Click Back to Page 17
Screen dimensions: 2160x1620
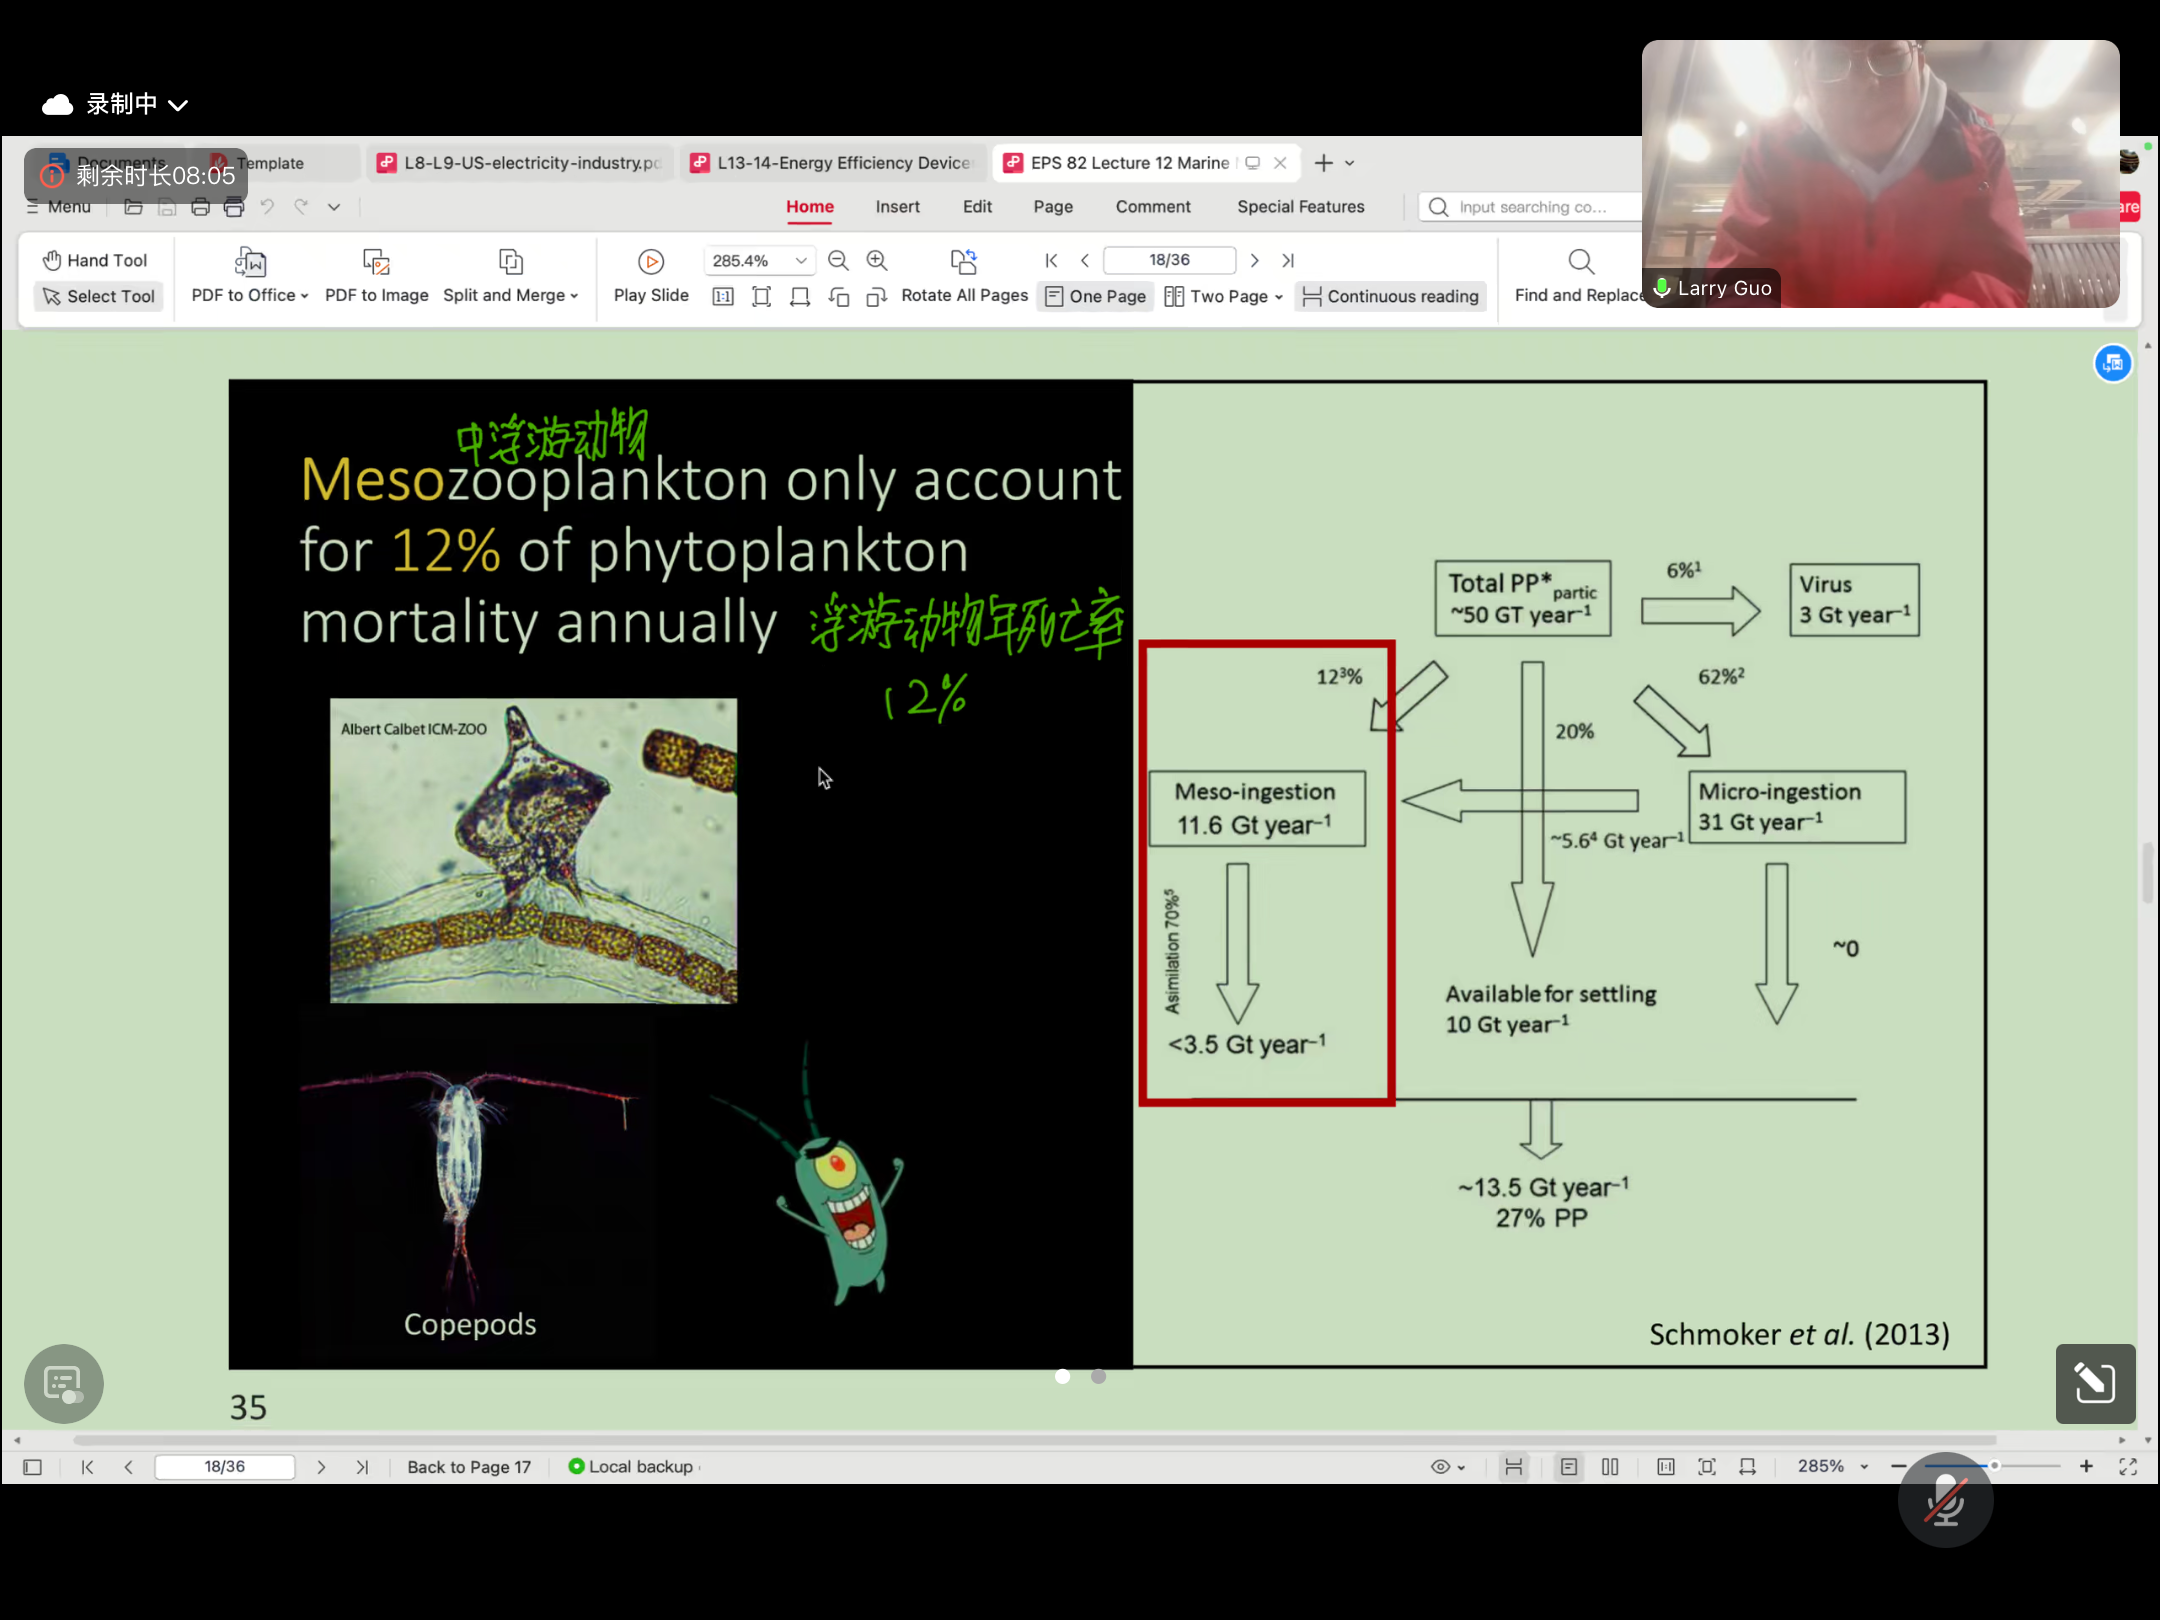click(x=469, y=1467)
